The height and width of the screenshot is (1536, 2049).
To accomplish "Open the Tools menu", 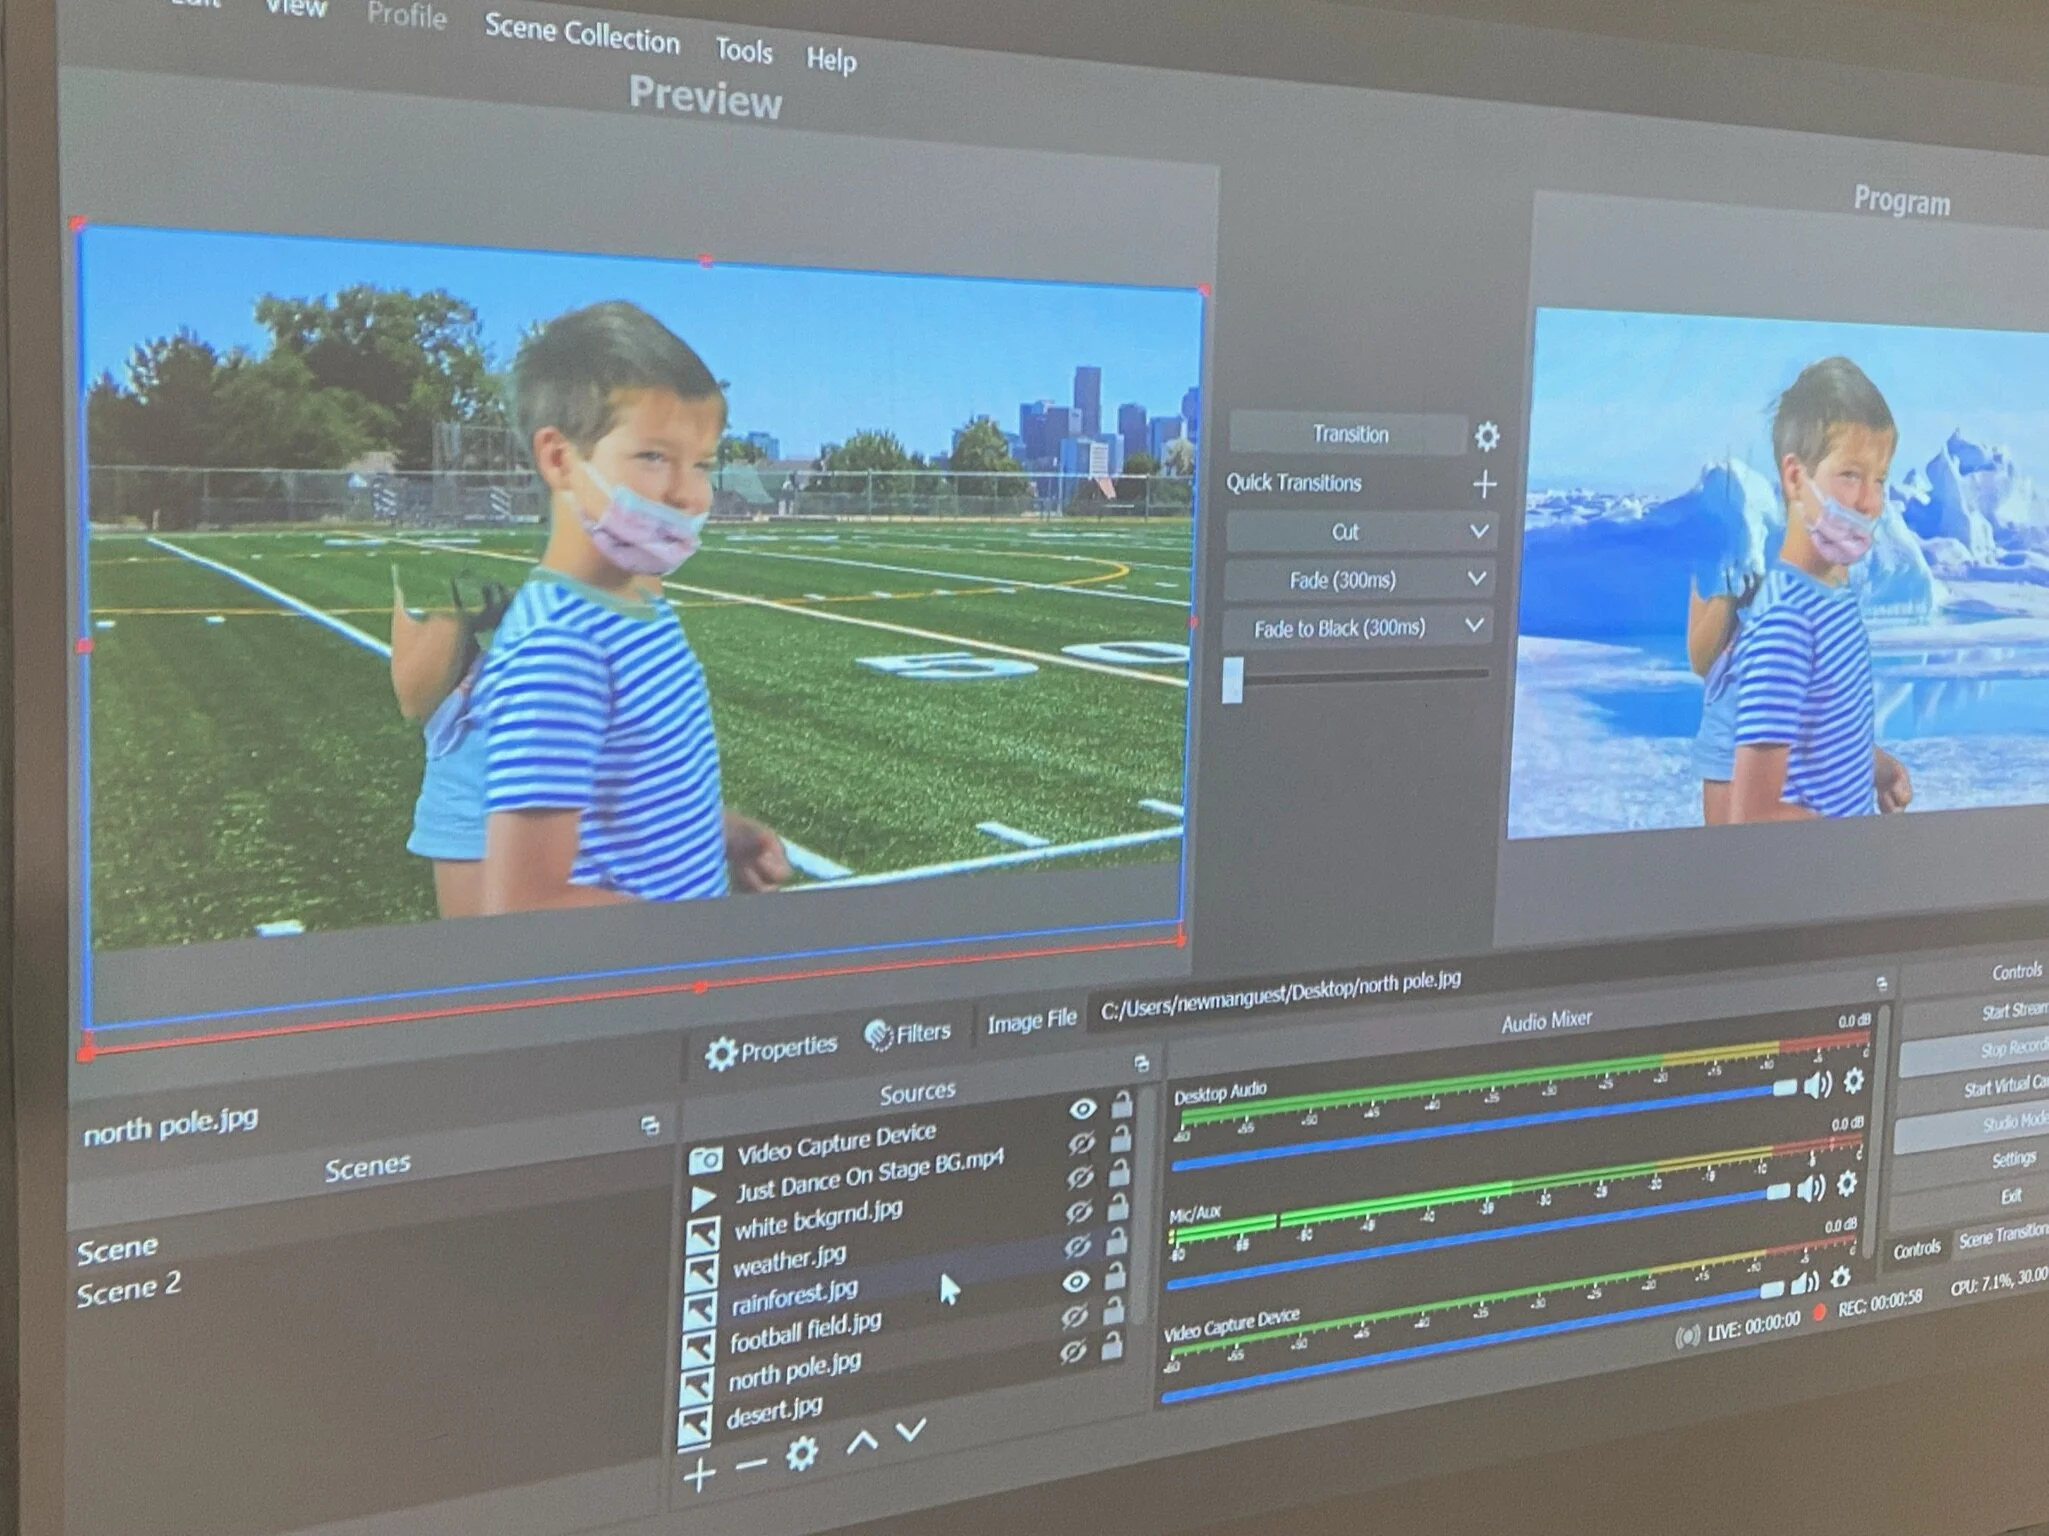I will [x=743, y=50].
